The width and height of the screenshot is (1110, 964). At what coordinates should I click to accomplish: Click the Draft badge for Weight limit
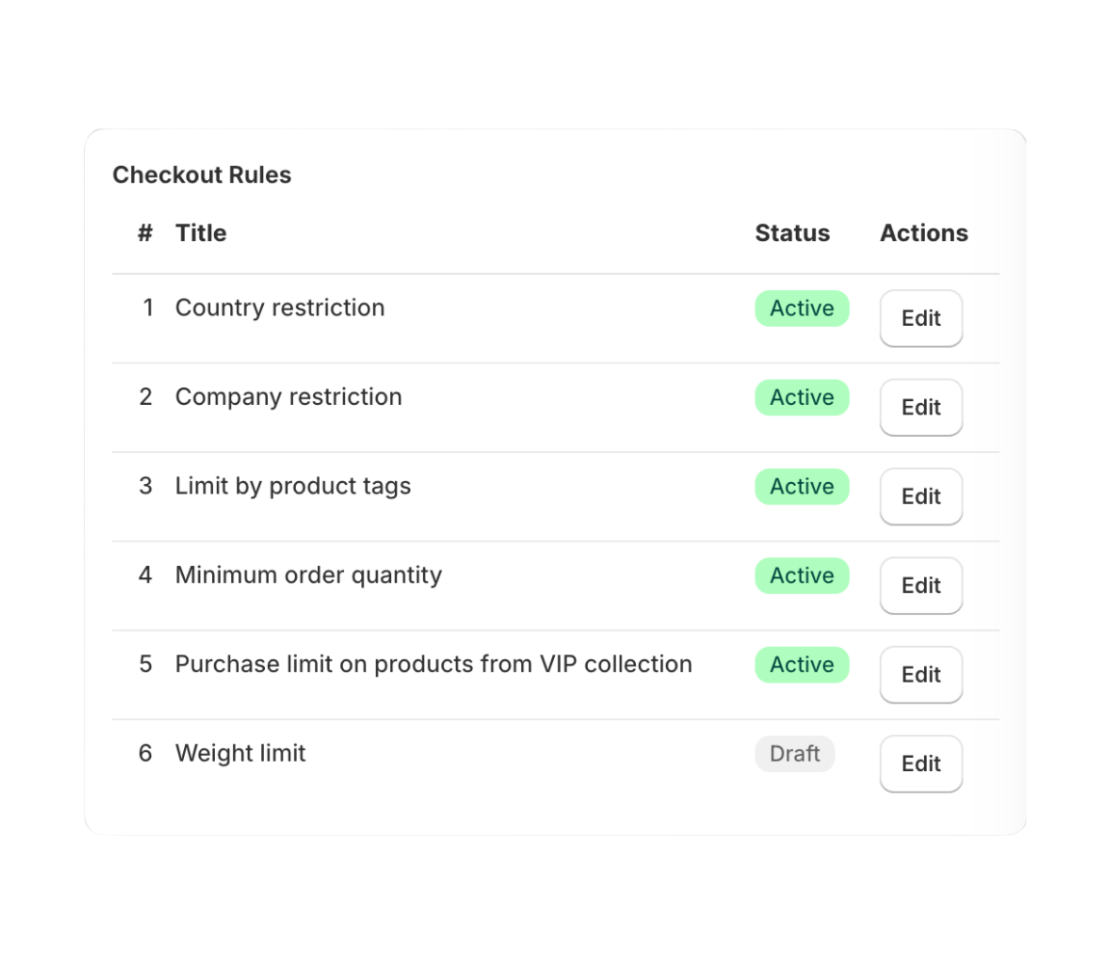click(x=794, y=753)
